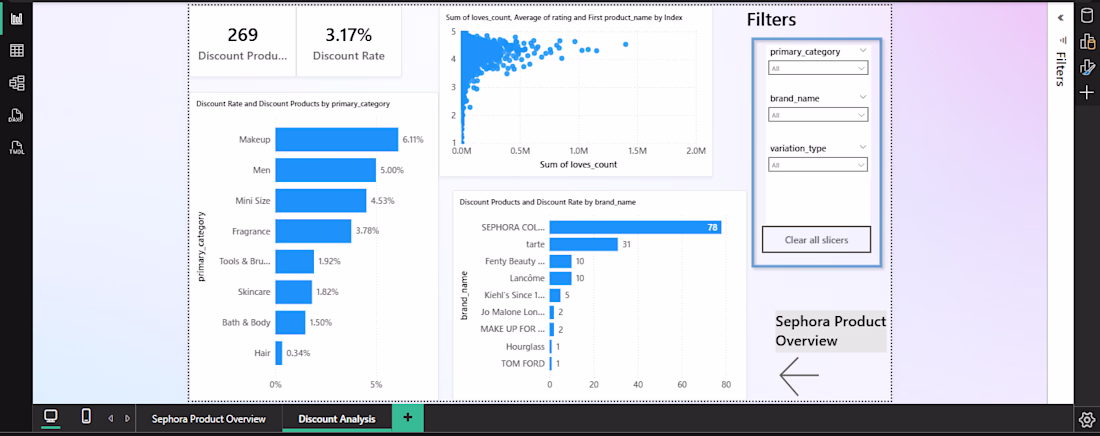This screenshot has width=1100, height=436.
Task: Go to previous page tab arrow
Action: tap(110, 418)
